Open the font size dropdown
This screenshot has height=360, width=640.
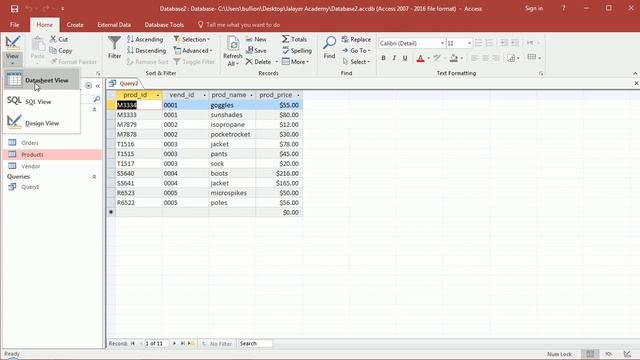pos(469,43)
